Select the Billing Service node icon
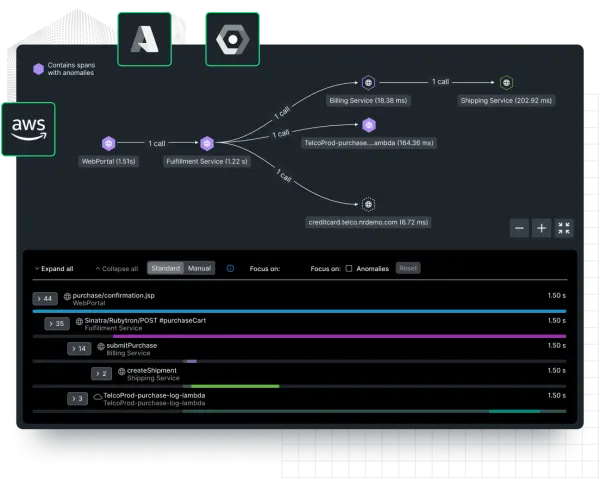The image size is (600, 490). (368, 83)
